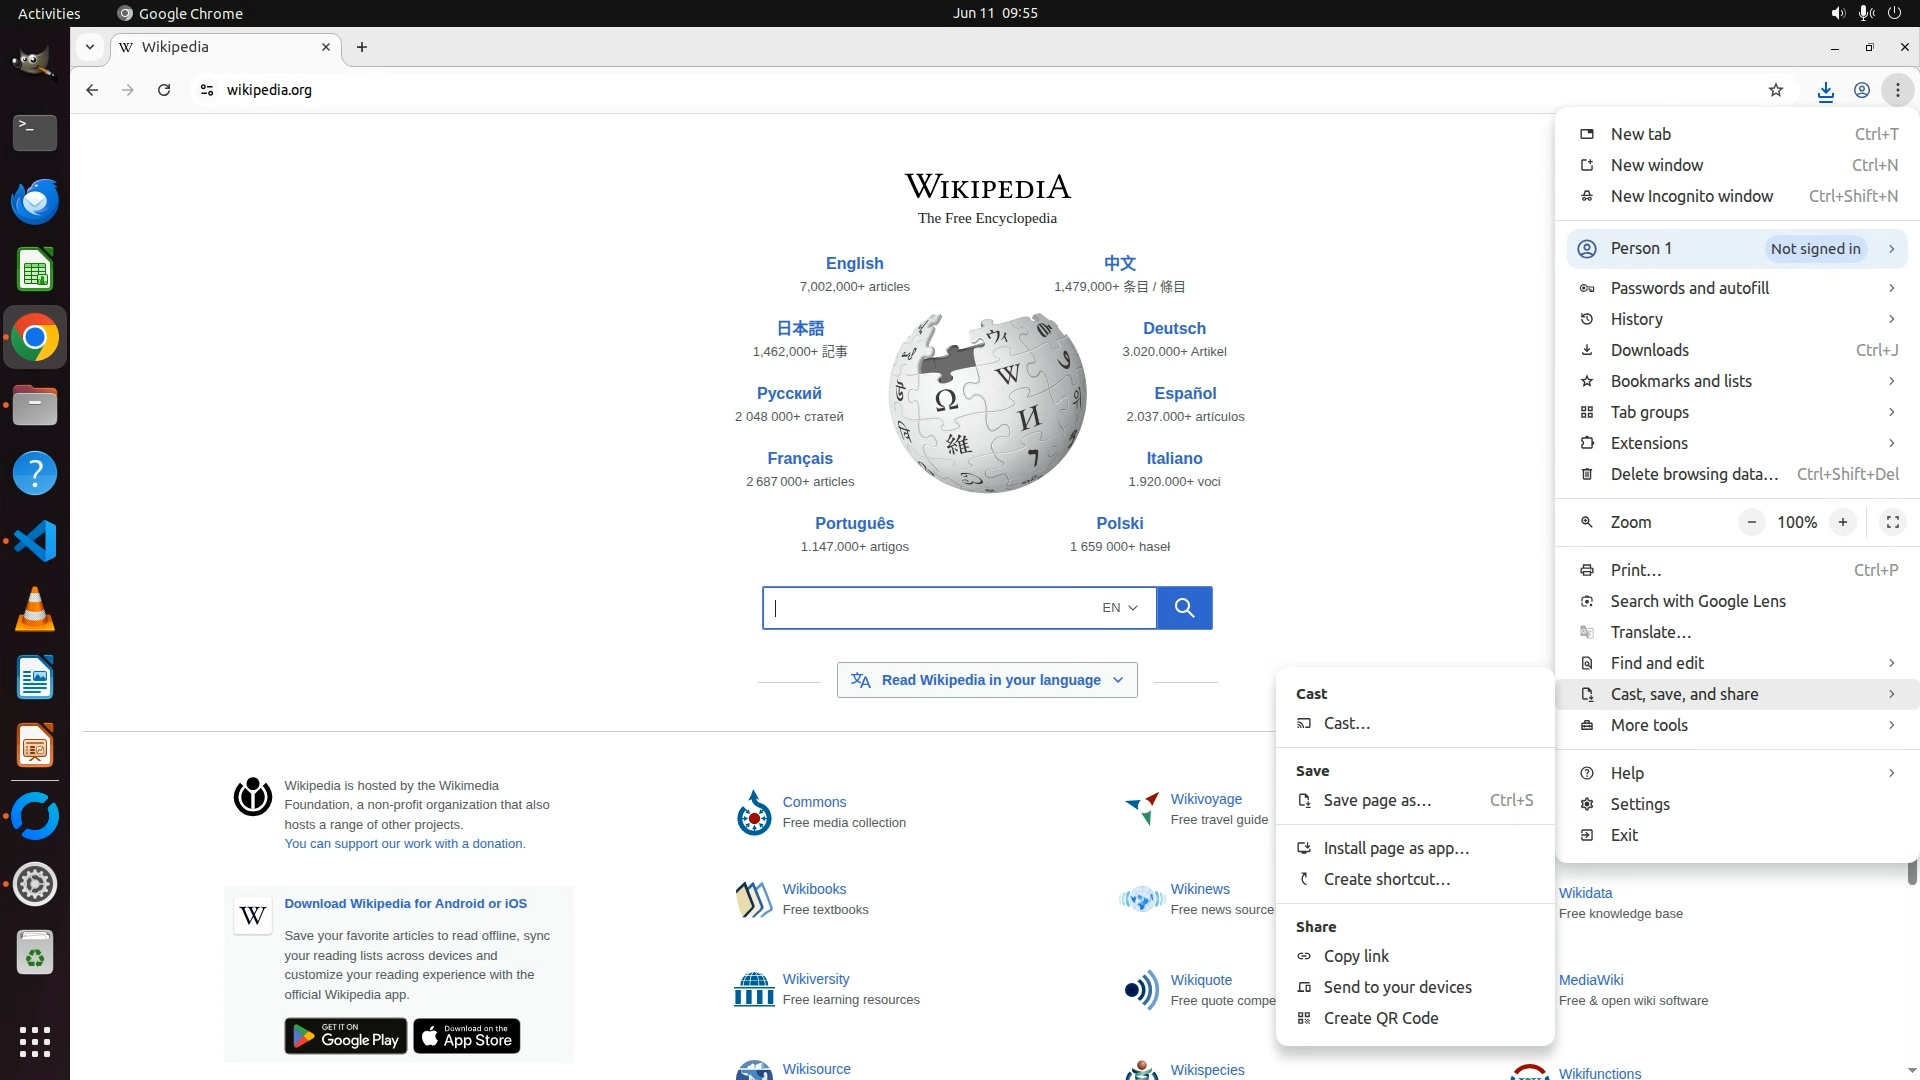Expand Read Wikipedia in your language
The height and width of the screenshot is (1080, 1920).
(987, 680)
